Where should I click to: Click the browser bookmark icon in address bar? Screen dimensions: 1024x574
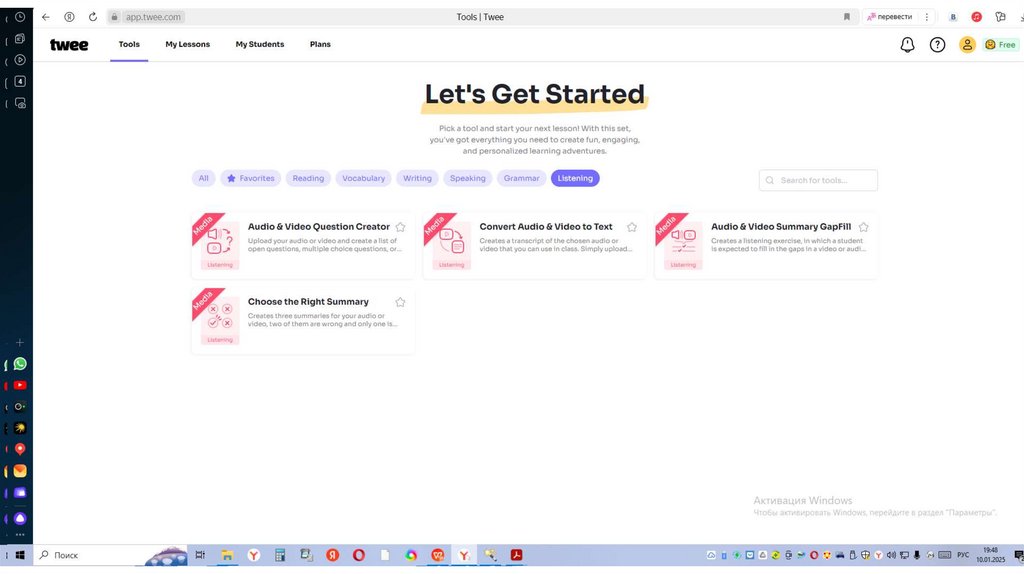click(847, 17)
